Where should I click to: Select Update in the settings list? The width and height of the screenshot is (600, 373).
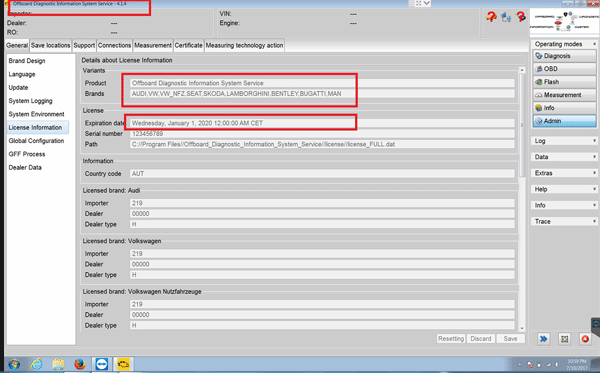pyautogui.click(x=18, y=88)
